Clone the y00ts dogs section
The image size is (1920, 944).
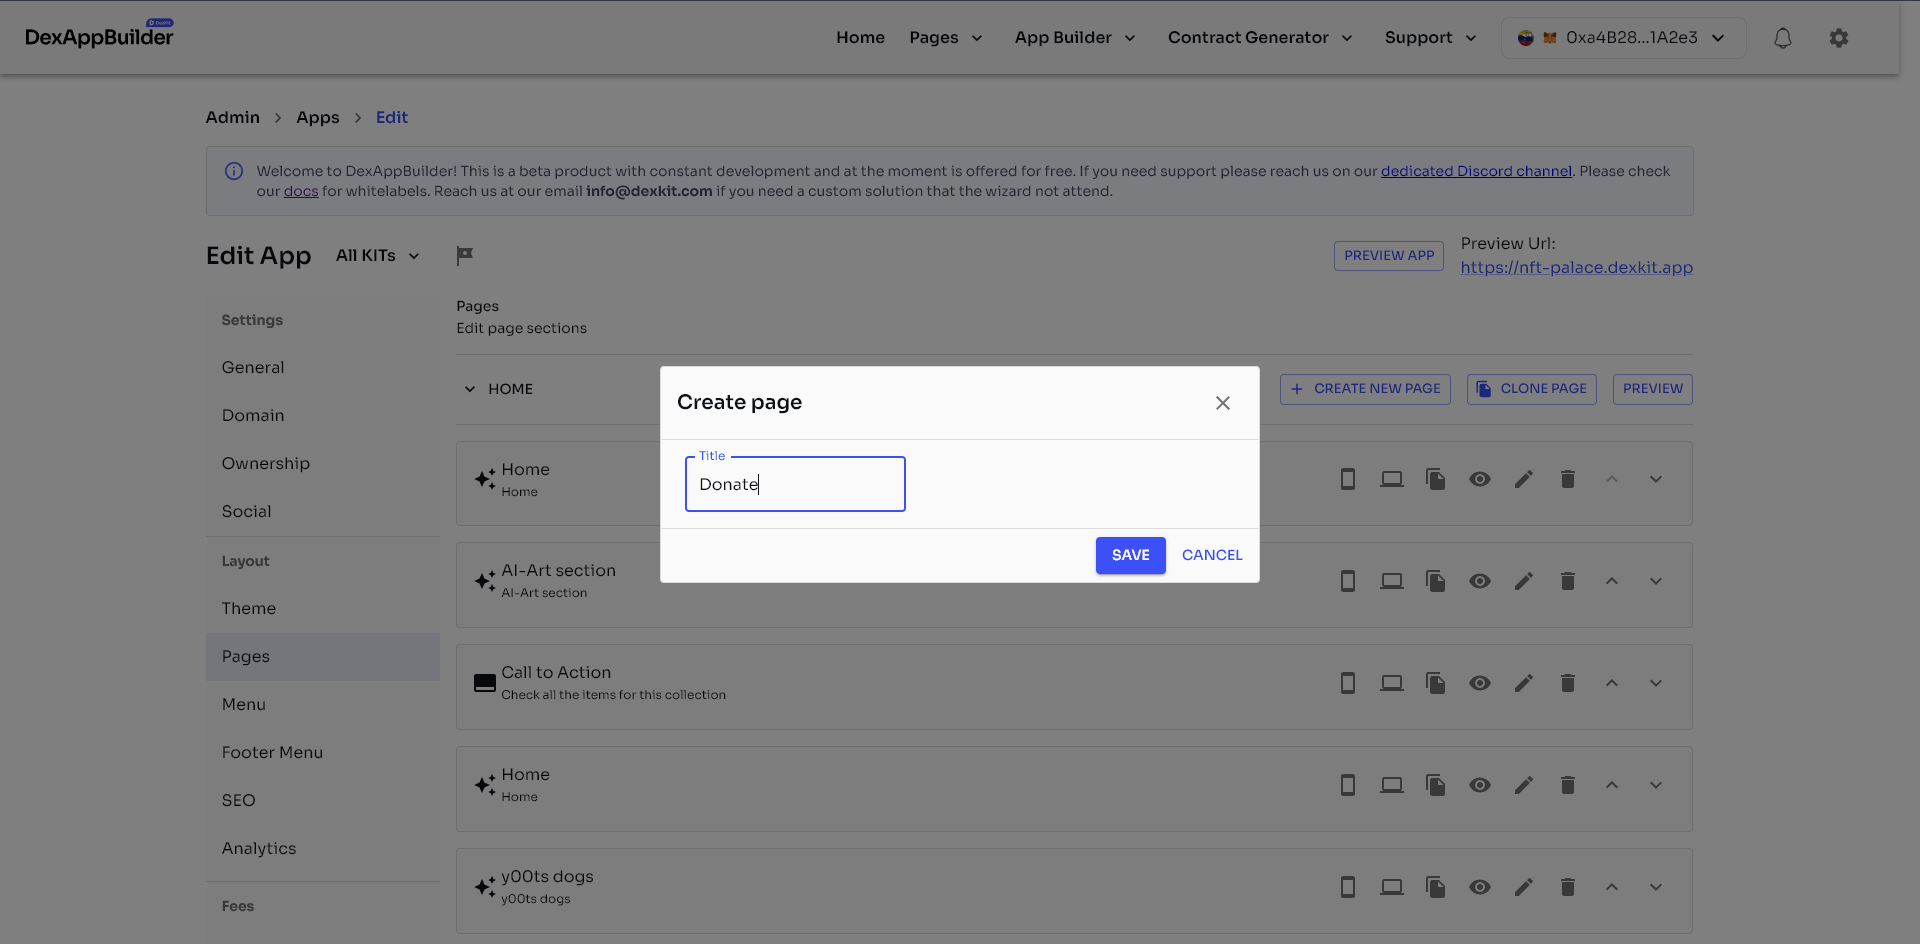point(1435,887)
